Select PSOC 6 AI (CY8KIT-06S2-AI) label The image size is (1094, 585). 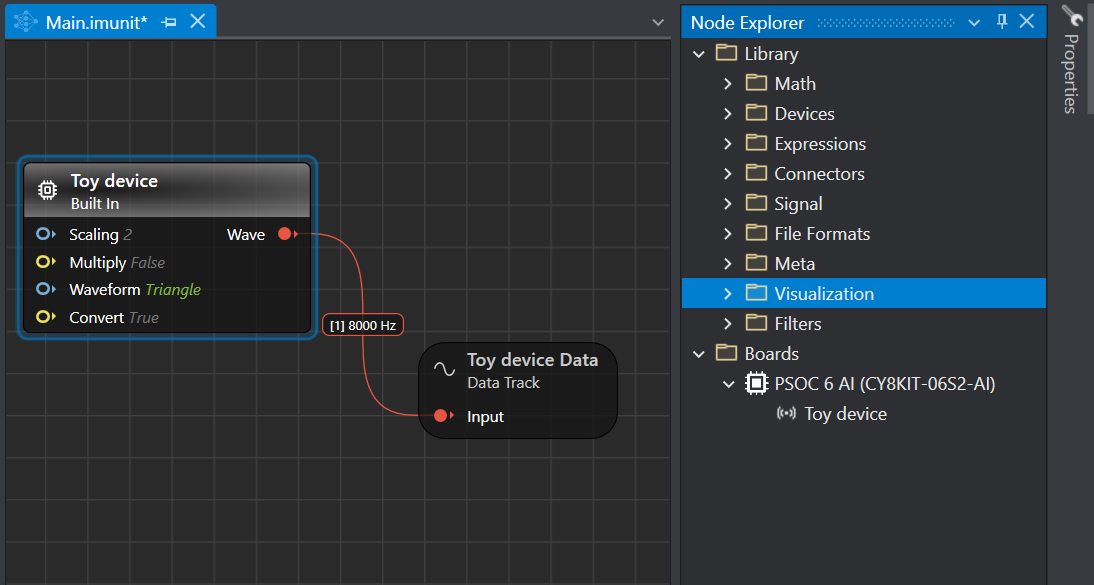point(885,384)
